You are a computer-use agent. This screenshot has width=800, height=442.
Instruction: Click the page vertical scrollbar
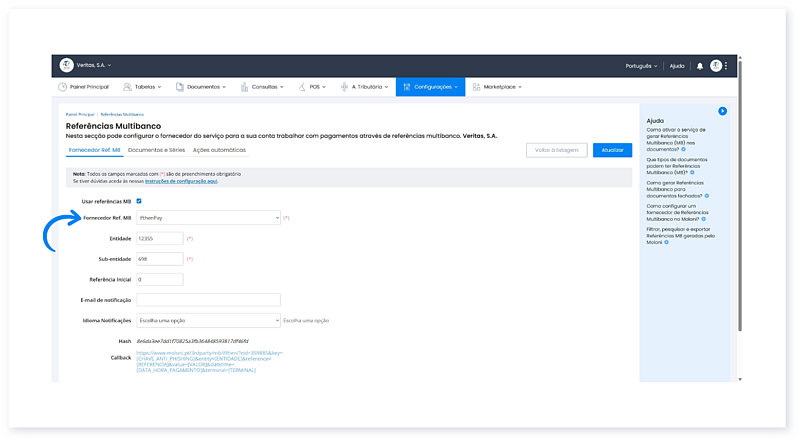click(x=740, y=197)
